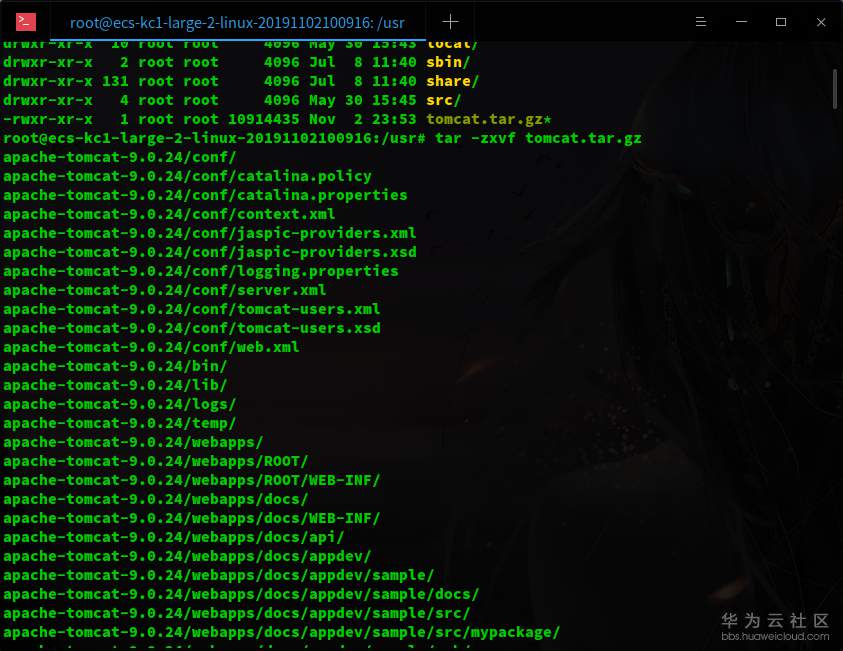Open the hamburger menu in title bar
843x651 pixels.
701,22
